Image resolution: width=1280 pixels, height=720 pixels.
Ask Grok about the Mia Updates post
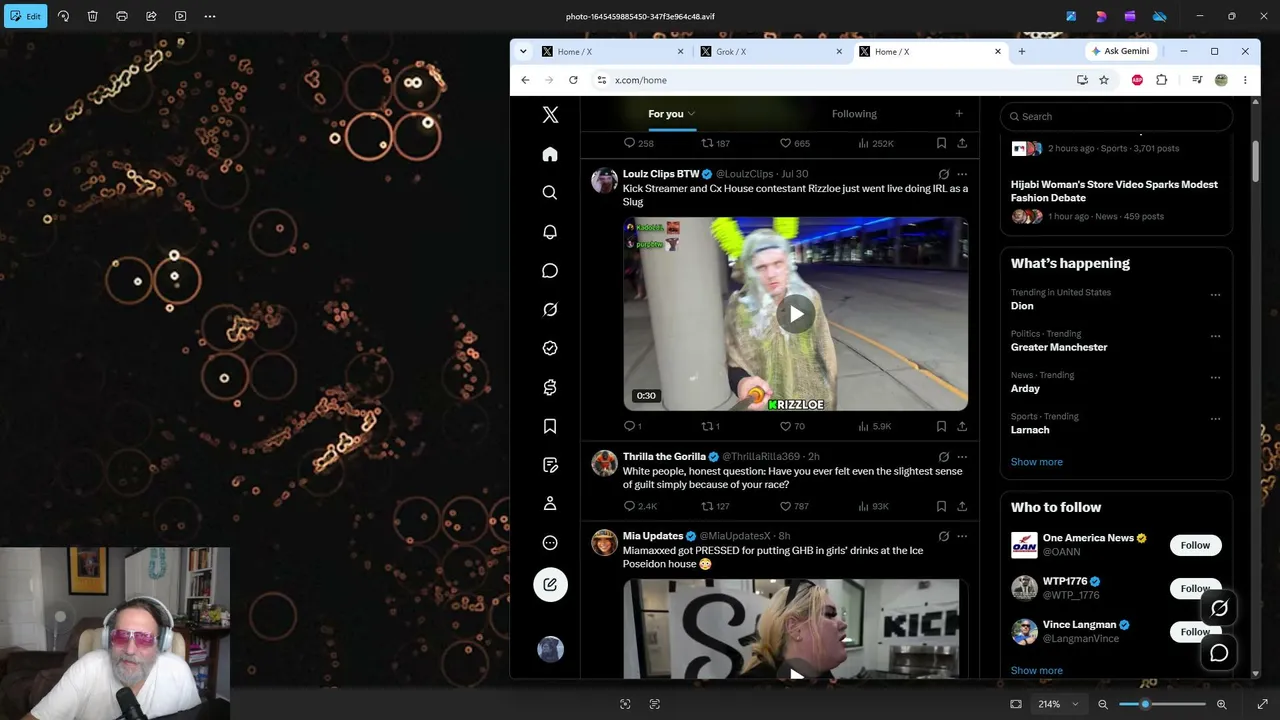(x=943, y=536)
